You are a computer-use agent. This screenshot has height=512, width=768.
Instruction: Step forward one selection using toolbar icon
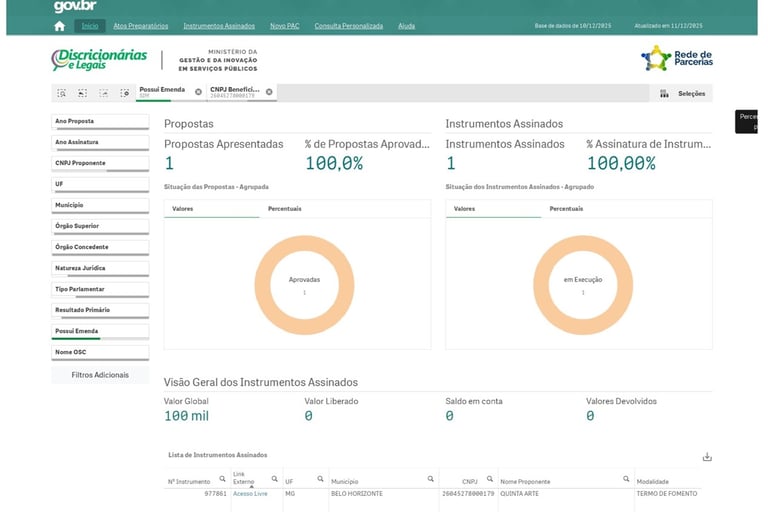pyautogui.click(x=103, y=93)
